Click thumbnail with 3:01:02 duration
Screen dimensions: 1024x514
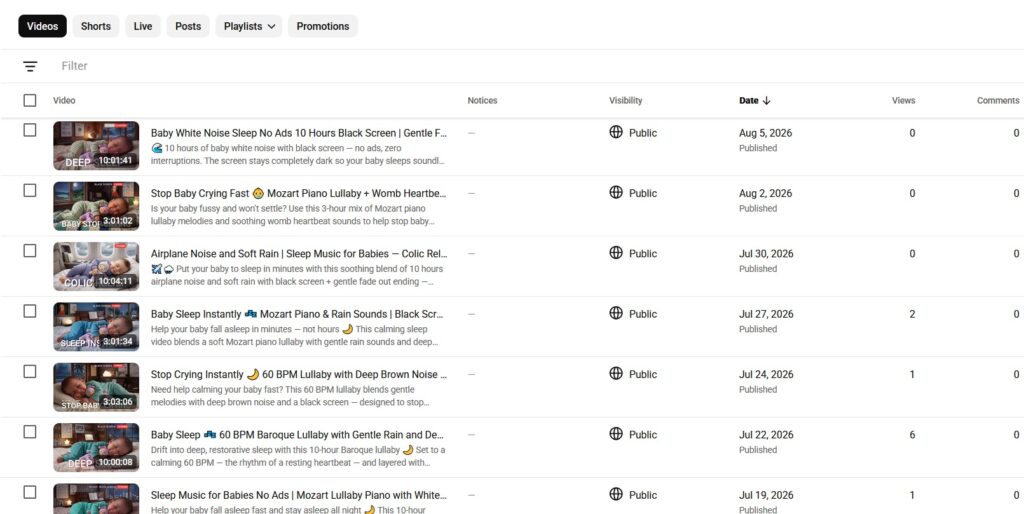click(x=96, y=206)
